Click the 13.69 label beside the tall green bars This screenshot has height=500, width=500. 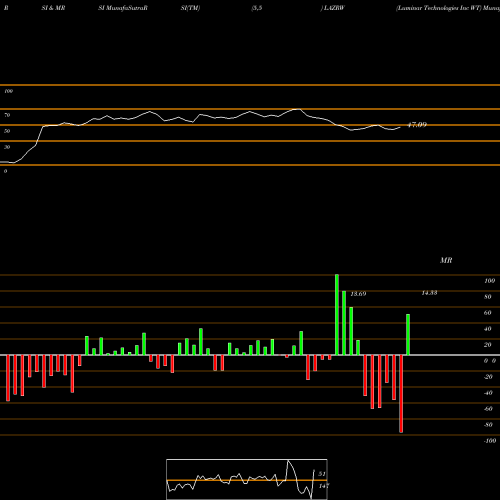point(358,294)
